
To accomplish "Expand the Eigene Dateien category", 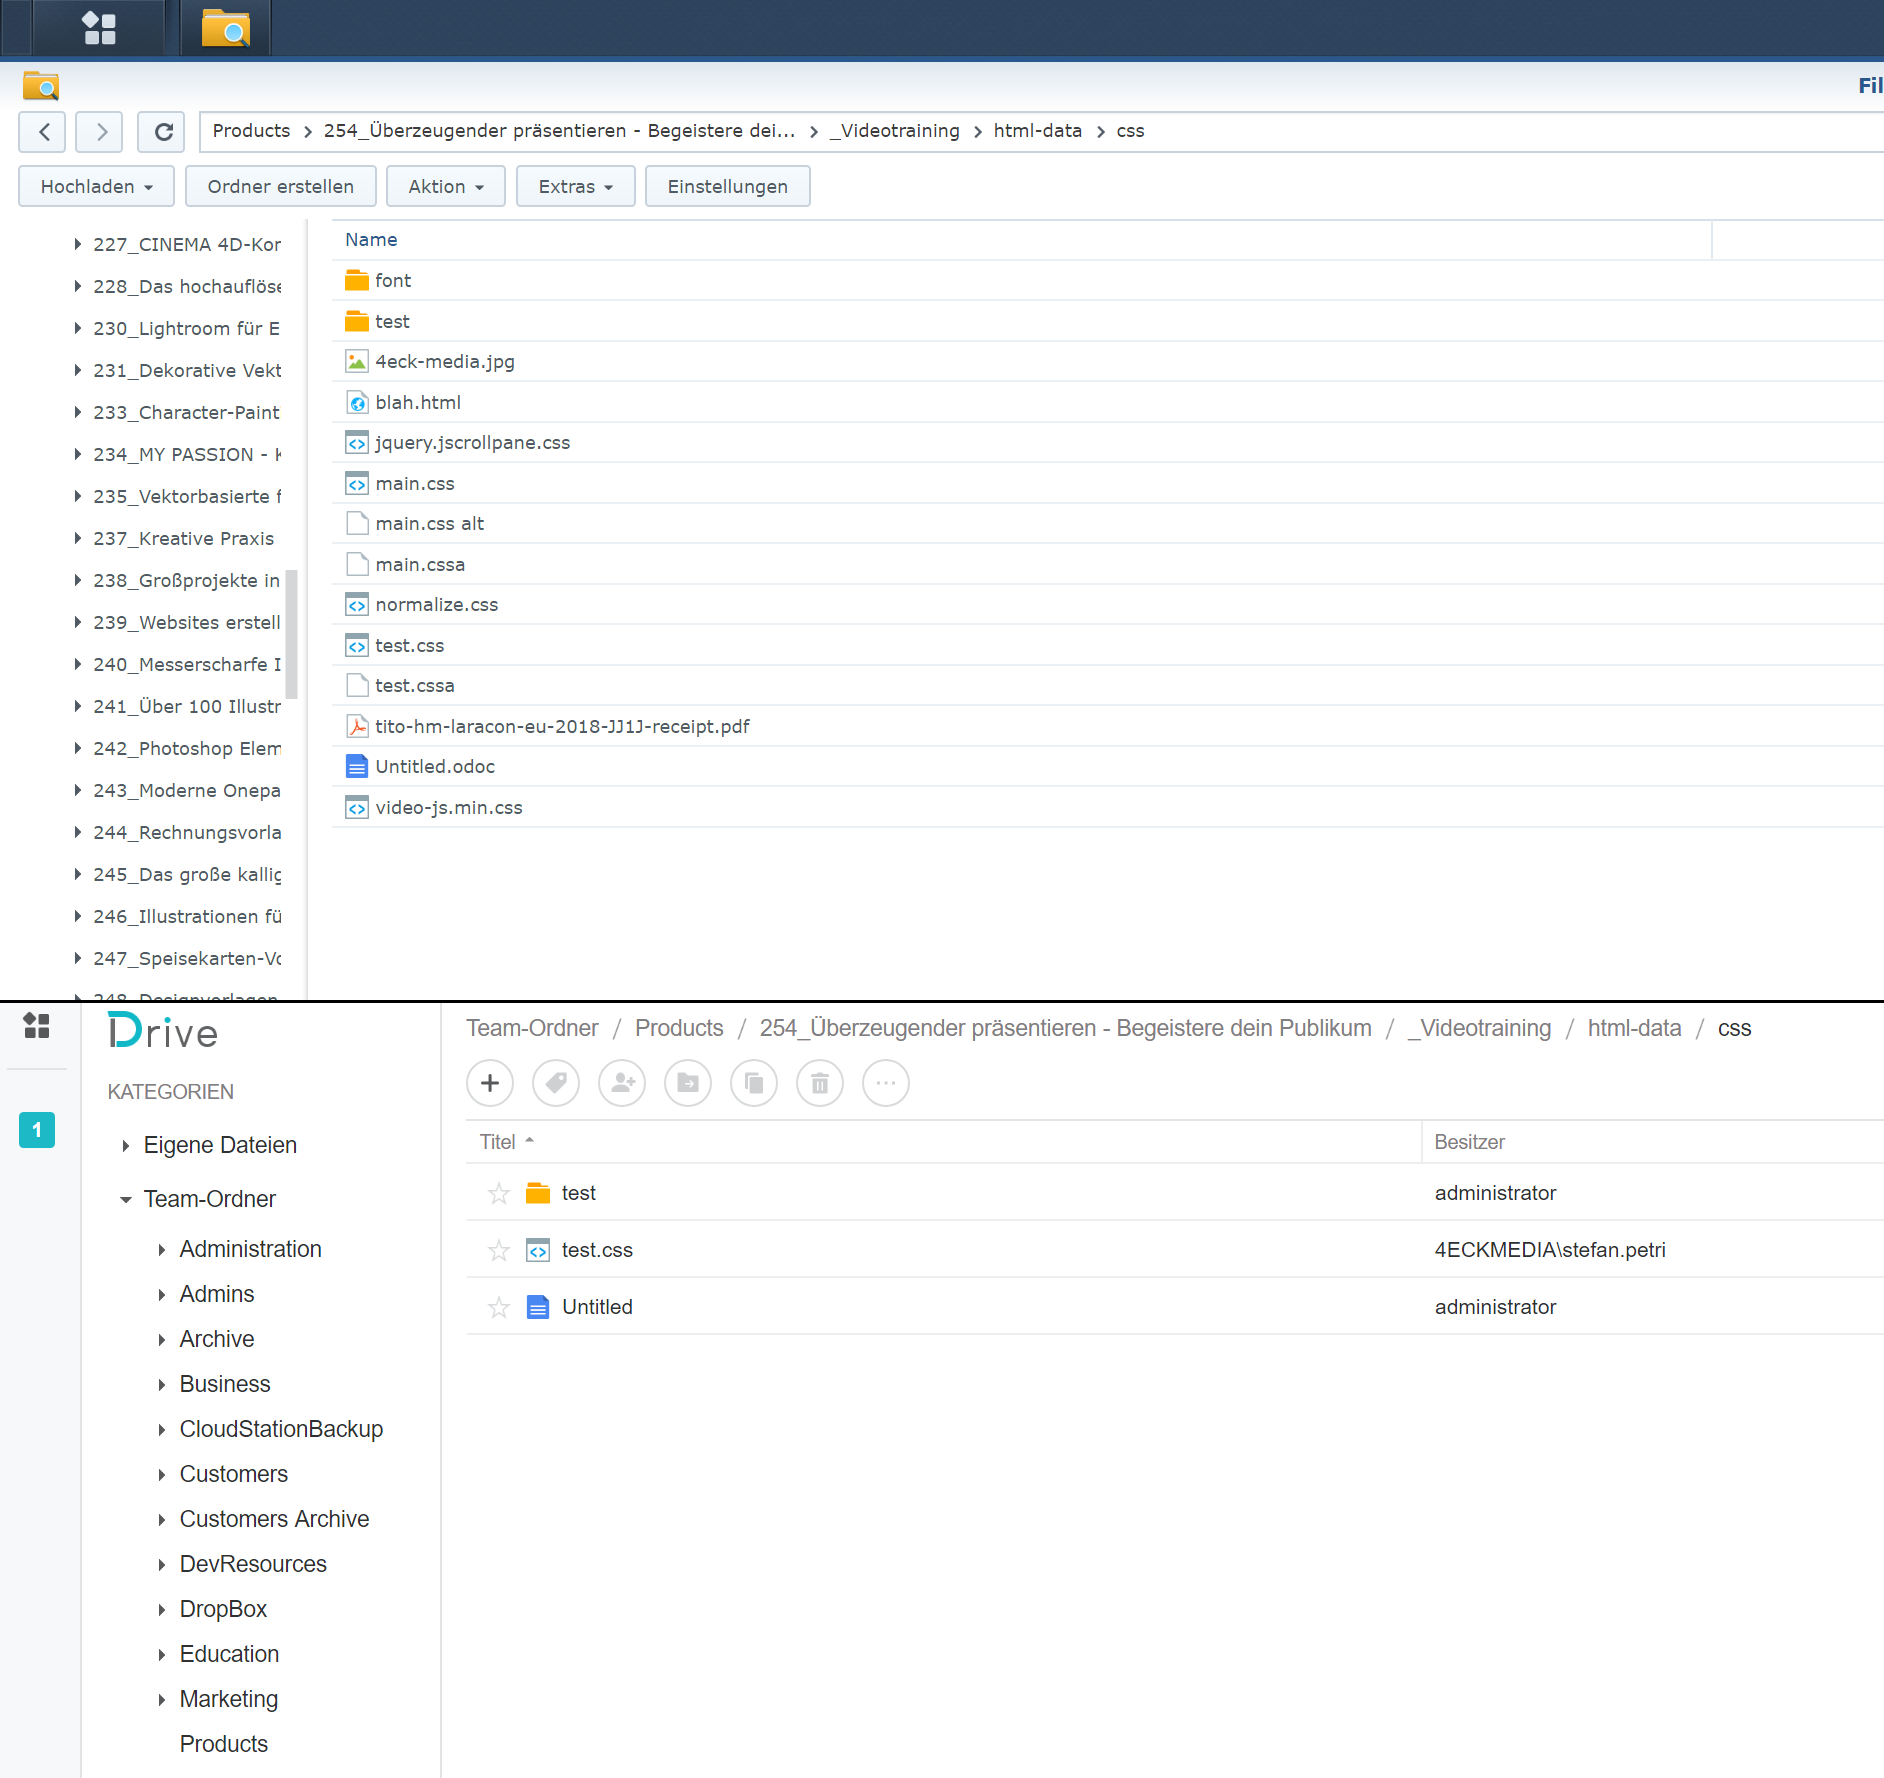I will 125,1145.
